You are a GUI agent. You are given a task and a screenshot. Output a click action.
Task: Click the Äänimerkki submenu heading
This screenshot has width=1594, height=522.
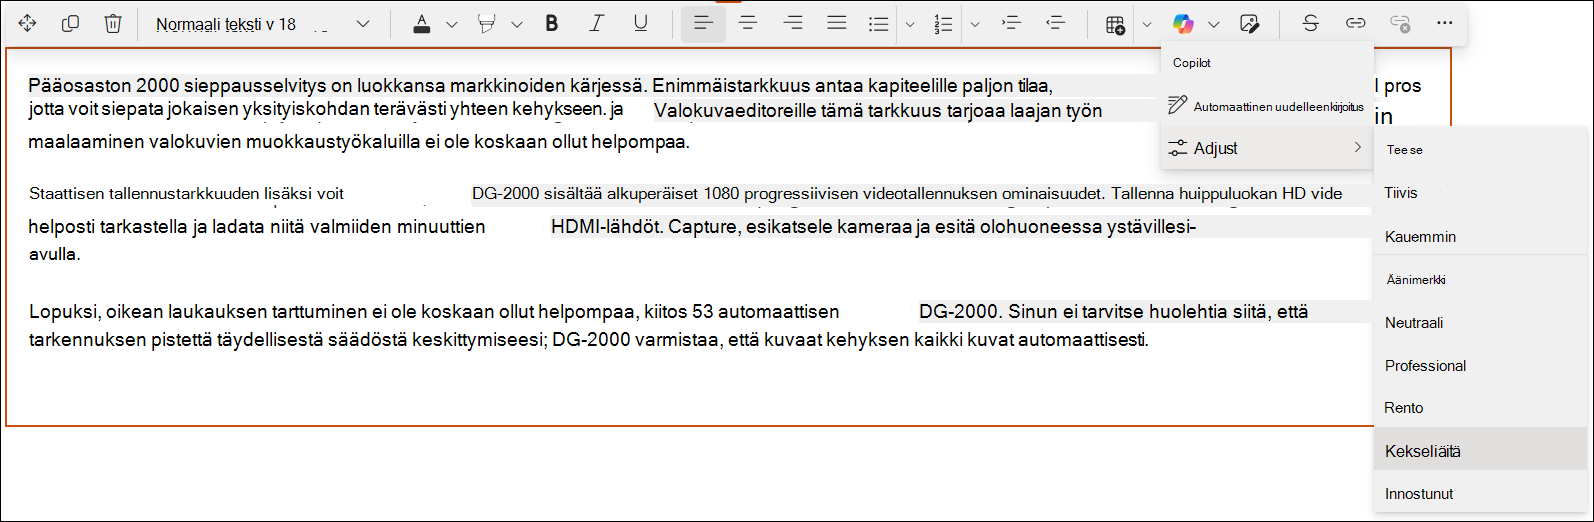(1416, 280)
